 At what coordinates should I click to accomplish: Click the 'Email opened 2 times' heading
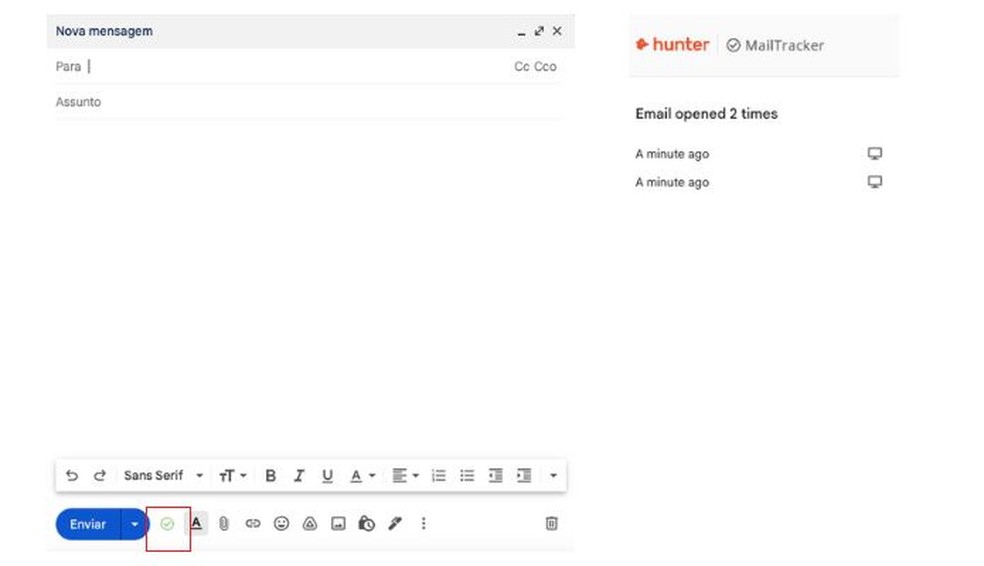[707, 114]
